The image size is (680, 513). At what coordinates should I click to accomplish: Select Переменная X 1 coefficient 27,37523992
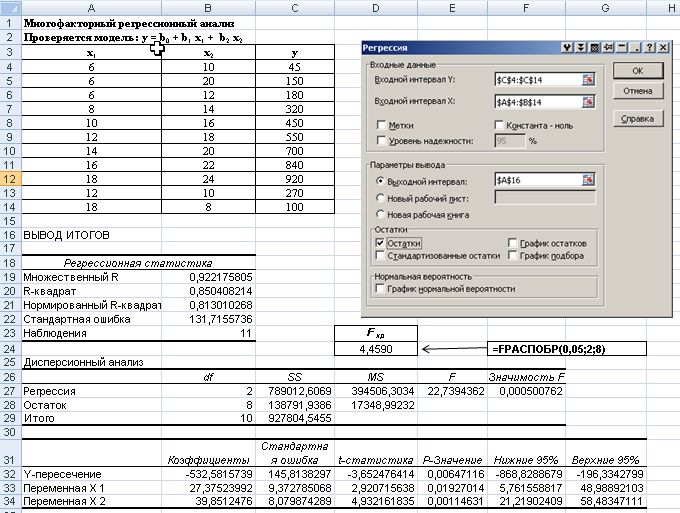pyautogui.click(x=208, y=488)
